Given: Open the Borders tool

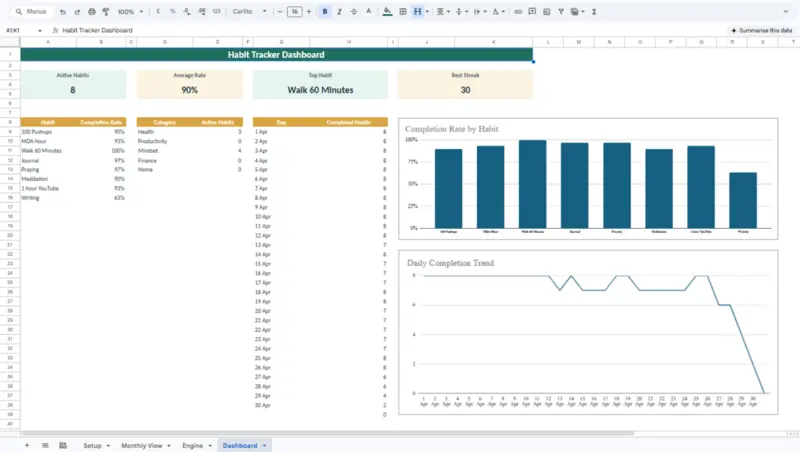Looking at the screenshot, I should pos(403,12).
